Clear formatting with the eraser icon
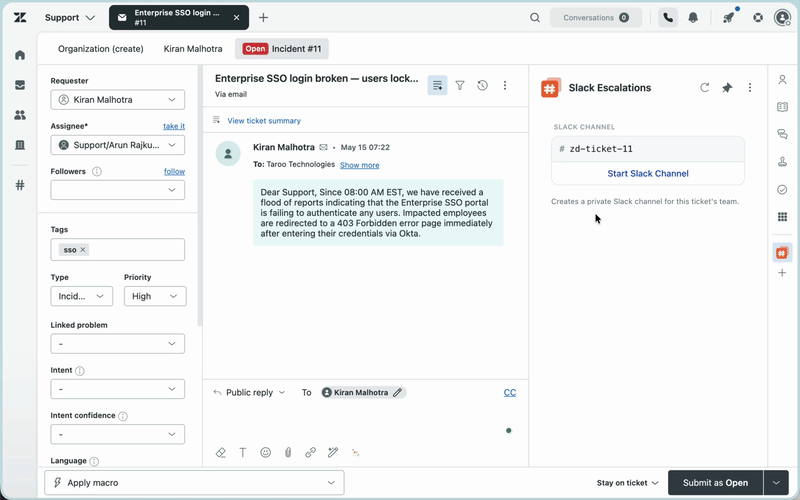The height and width of the screenshot is (500, 800). pos(220,453)
